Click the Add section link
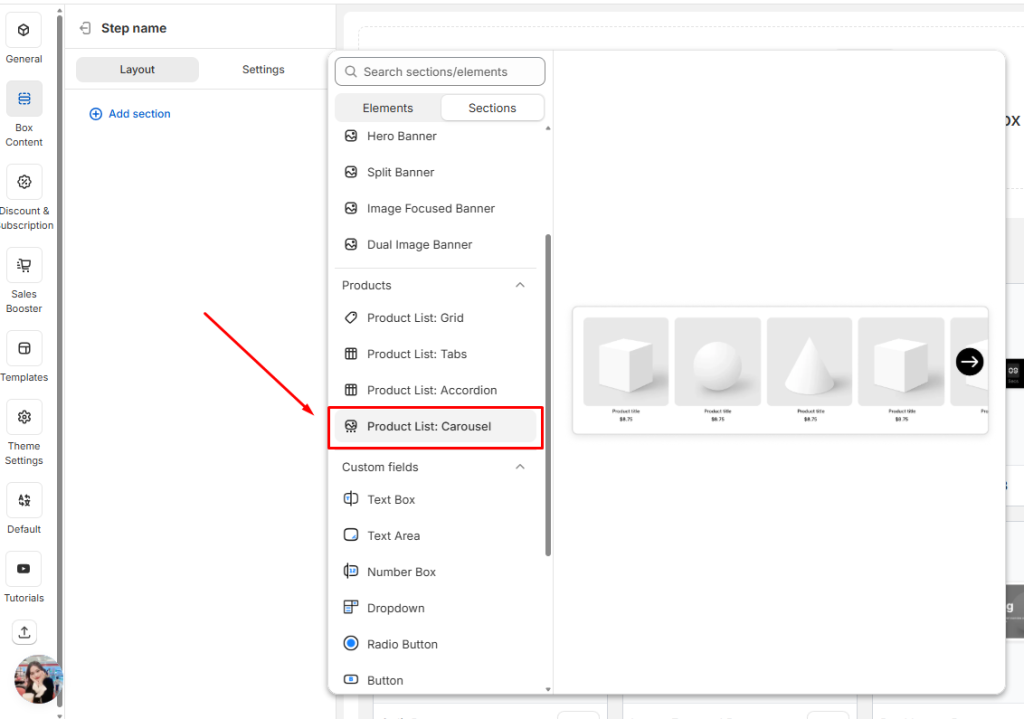1024x719 pixels. click(x=130, y=114)
